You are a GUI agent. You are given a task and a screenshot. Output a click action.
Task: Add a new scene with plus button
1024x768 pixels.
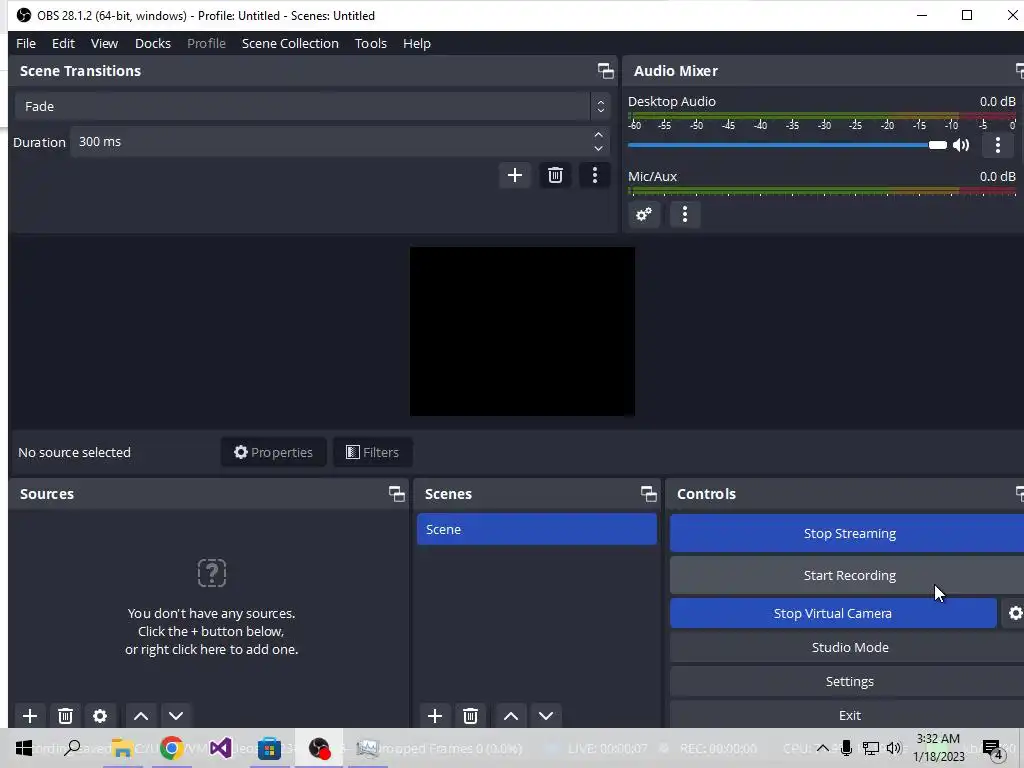point(435,716)
